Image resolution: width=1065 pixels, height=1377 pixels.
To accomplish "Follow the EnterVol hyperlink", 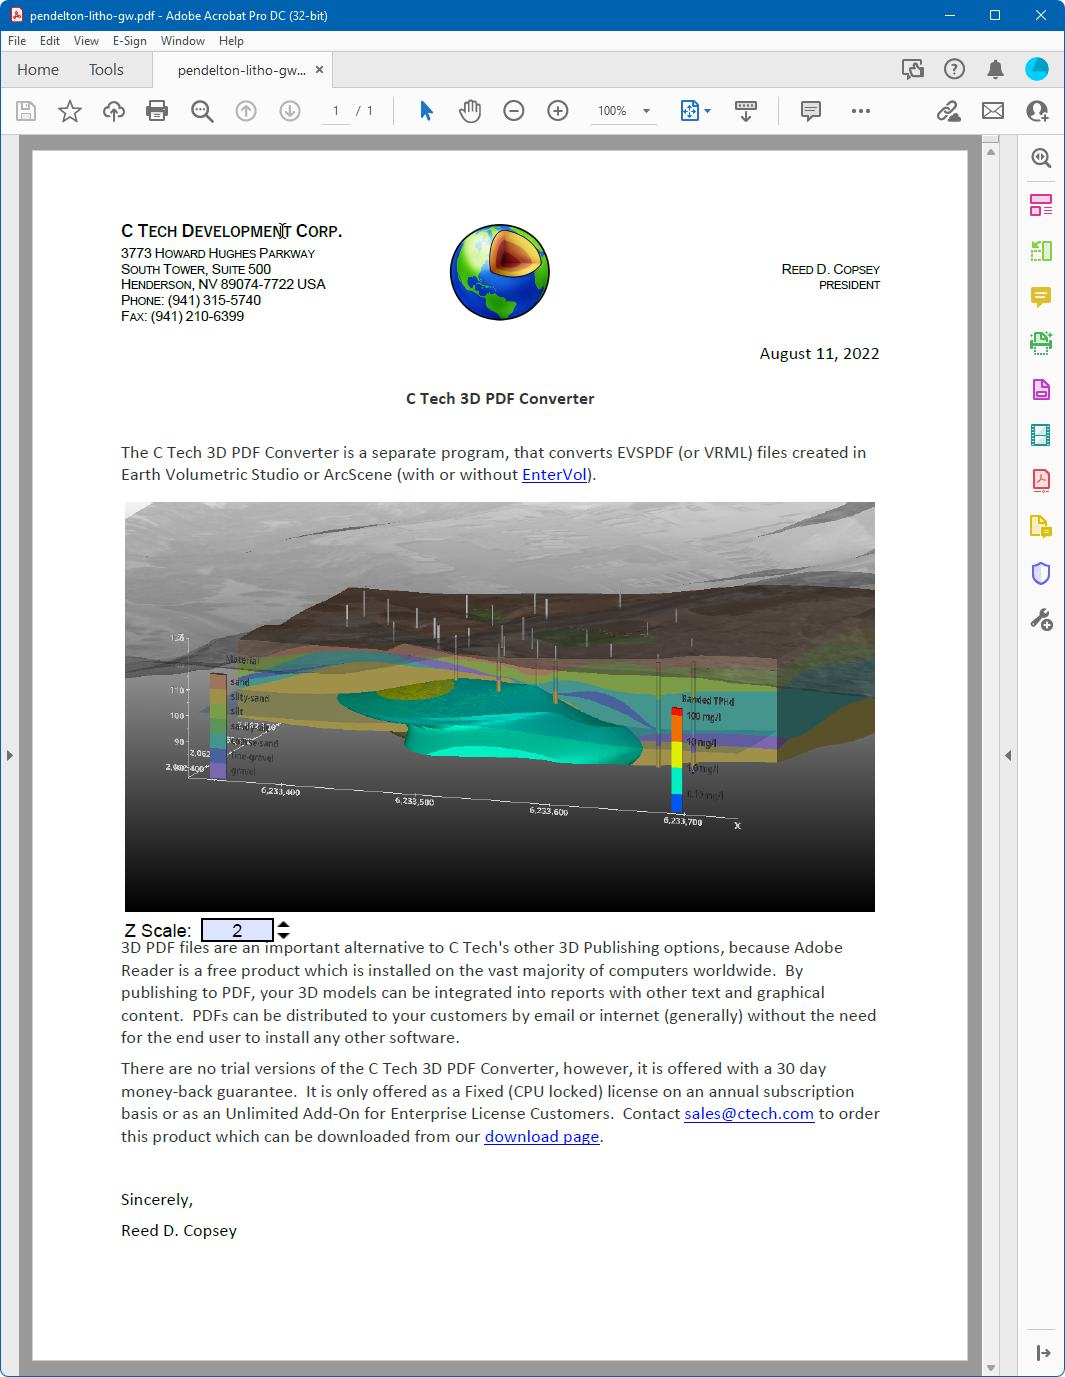I will tap(554, 474).
